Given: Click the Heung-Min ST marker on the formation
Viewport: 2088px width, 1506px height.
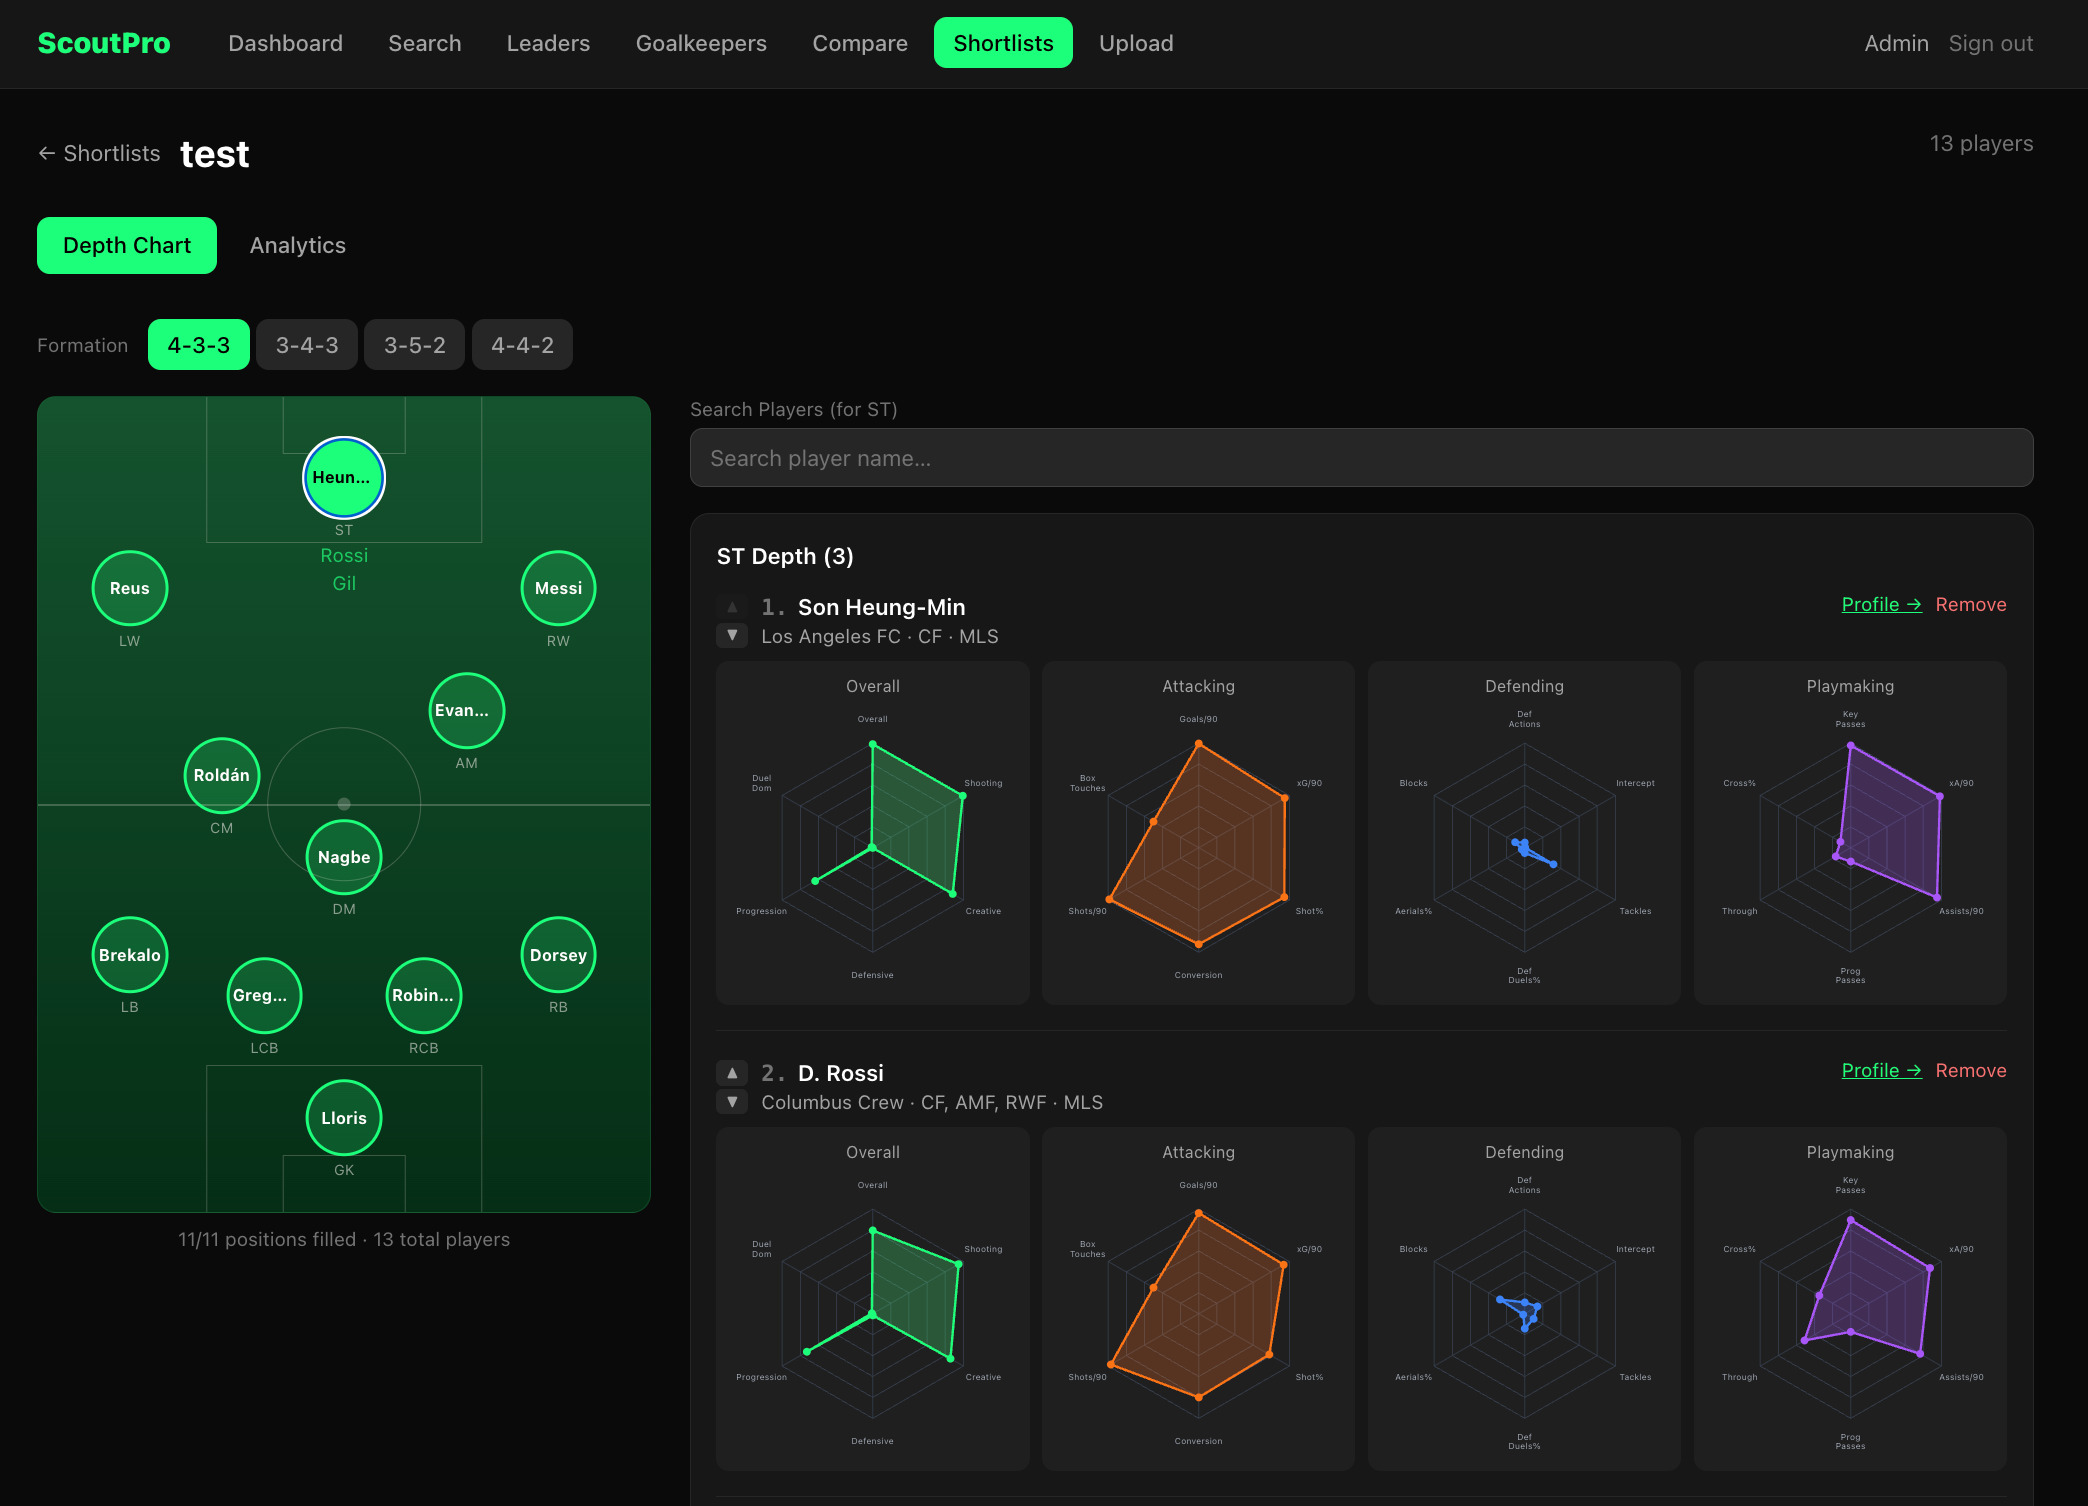Looking at the screenshot, I should click(344, 478).
